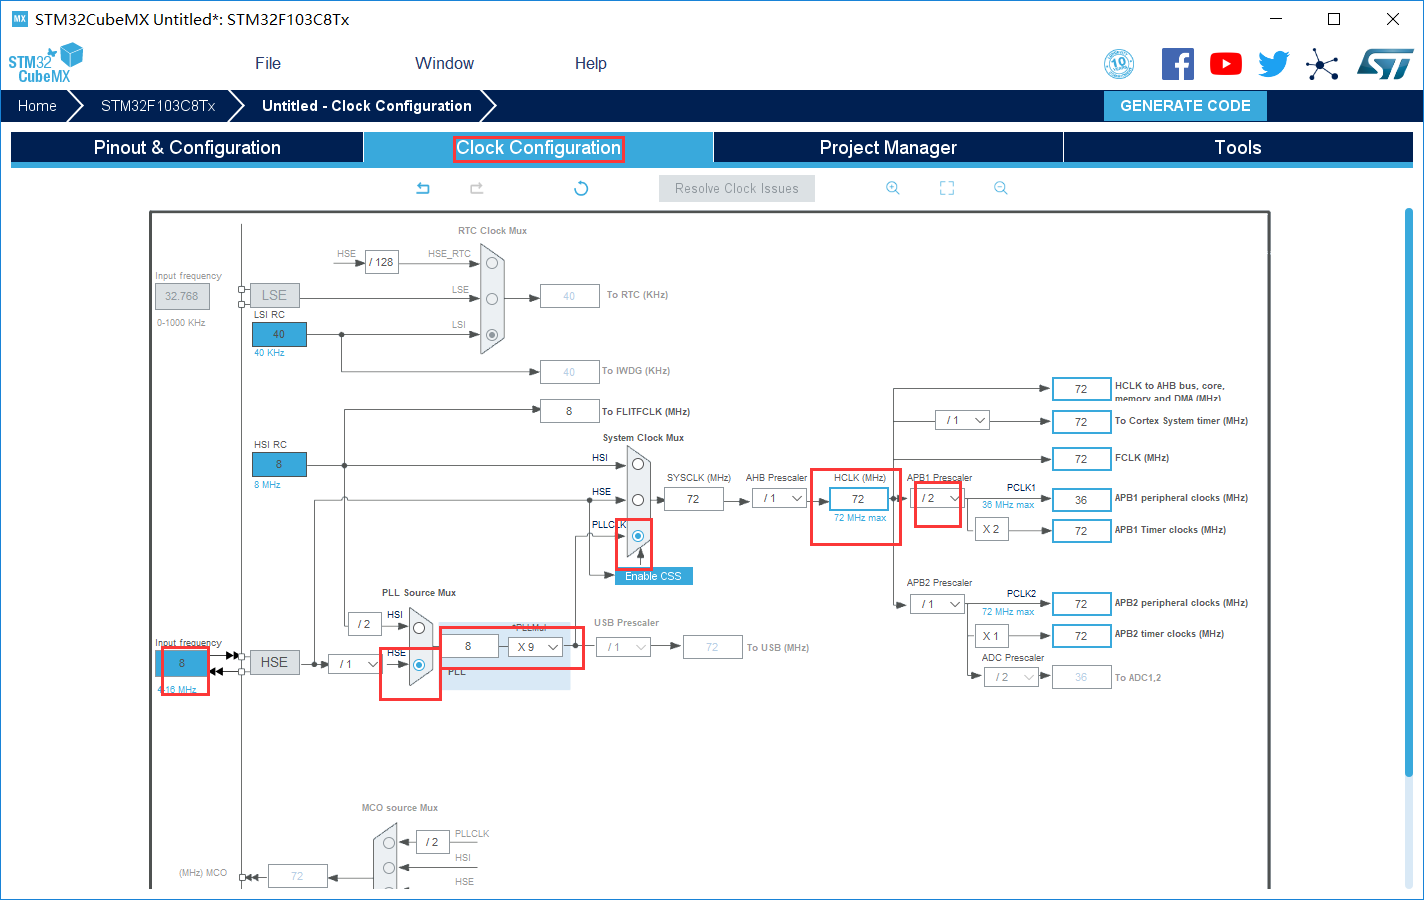The width and height of the screenshot is (1424, 900).
Task: Click the HSI RC 8 MHz block
Action: (279, 464)
